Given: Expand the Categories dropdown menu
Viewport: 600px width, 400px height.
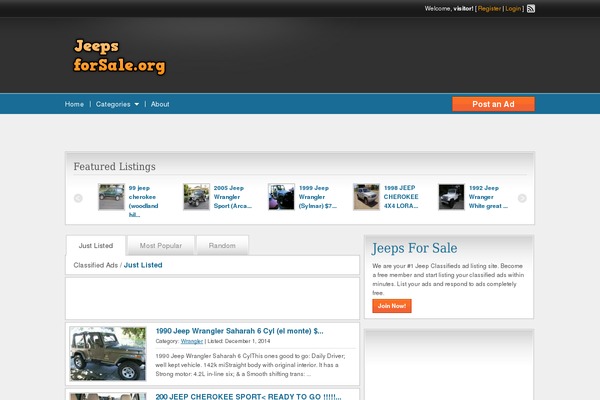Looking at the screenshot, I should click(x=117, y=104).
